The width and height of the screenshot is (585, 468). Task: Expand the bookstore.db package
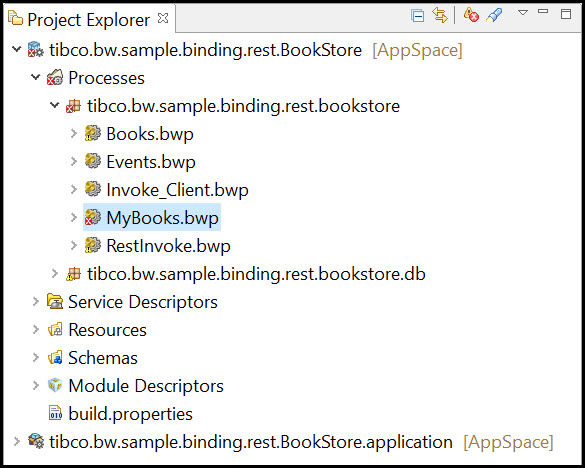[x=55, y=273]
